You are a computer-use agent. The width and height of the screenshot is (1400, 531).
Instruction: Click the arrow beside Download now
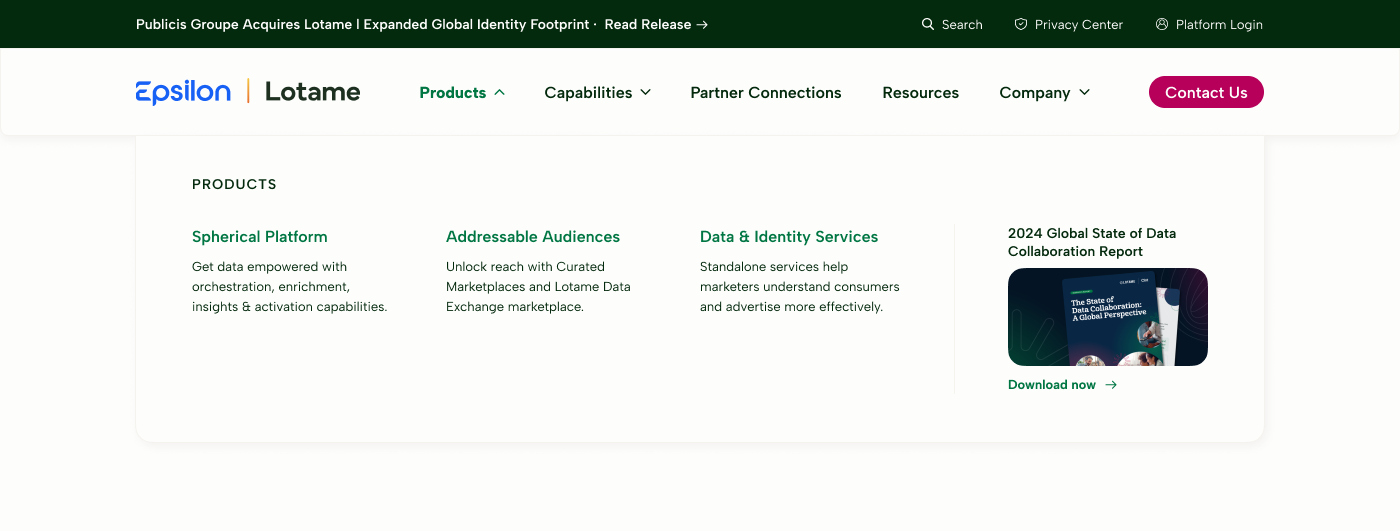(1111, 385)
